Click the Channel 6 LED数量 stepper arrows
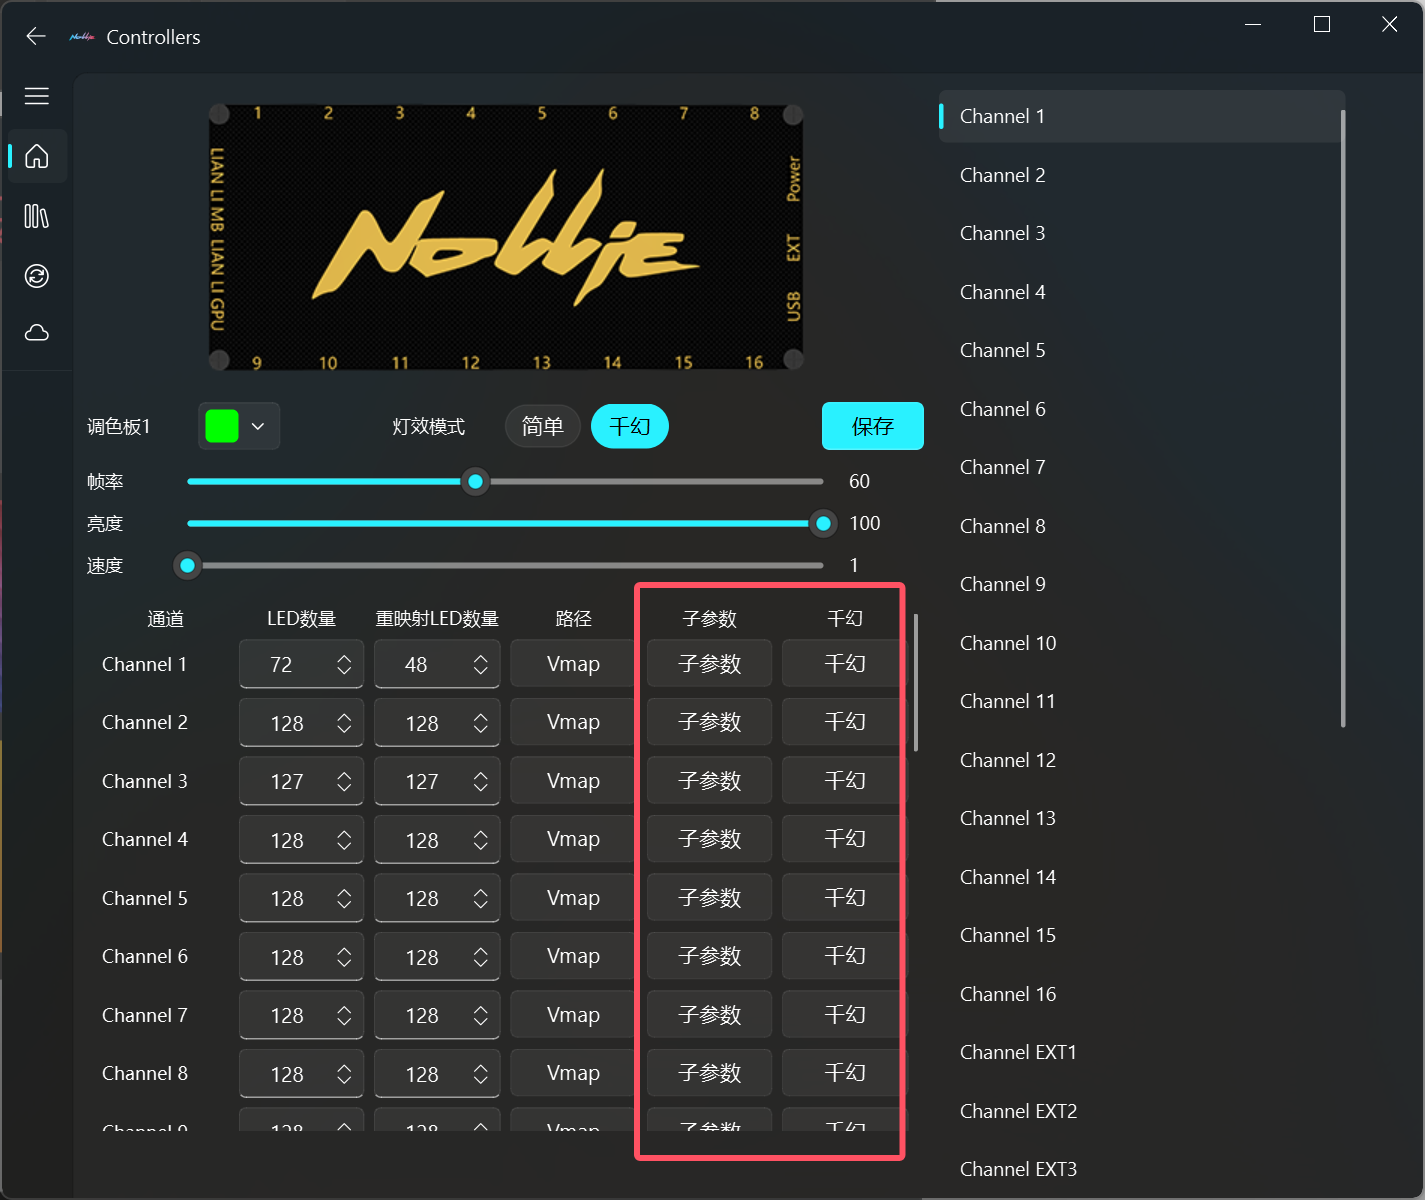This screenshot has height=1200, width=1425. (x=344, y=958)
